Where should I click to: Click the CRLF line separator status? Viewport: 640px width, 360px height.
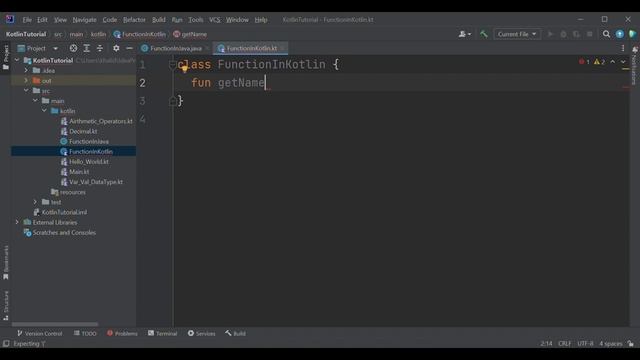(x=564, y=344)
